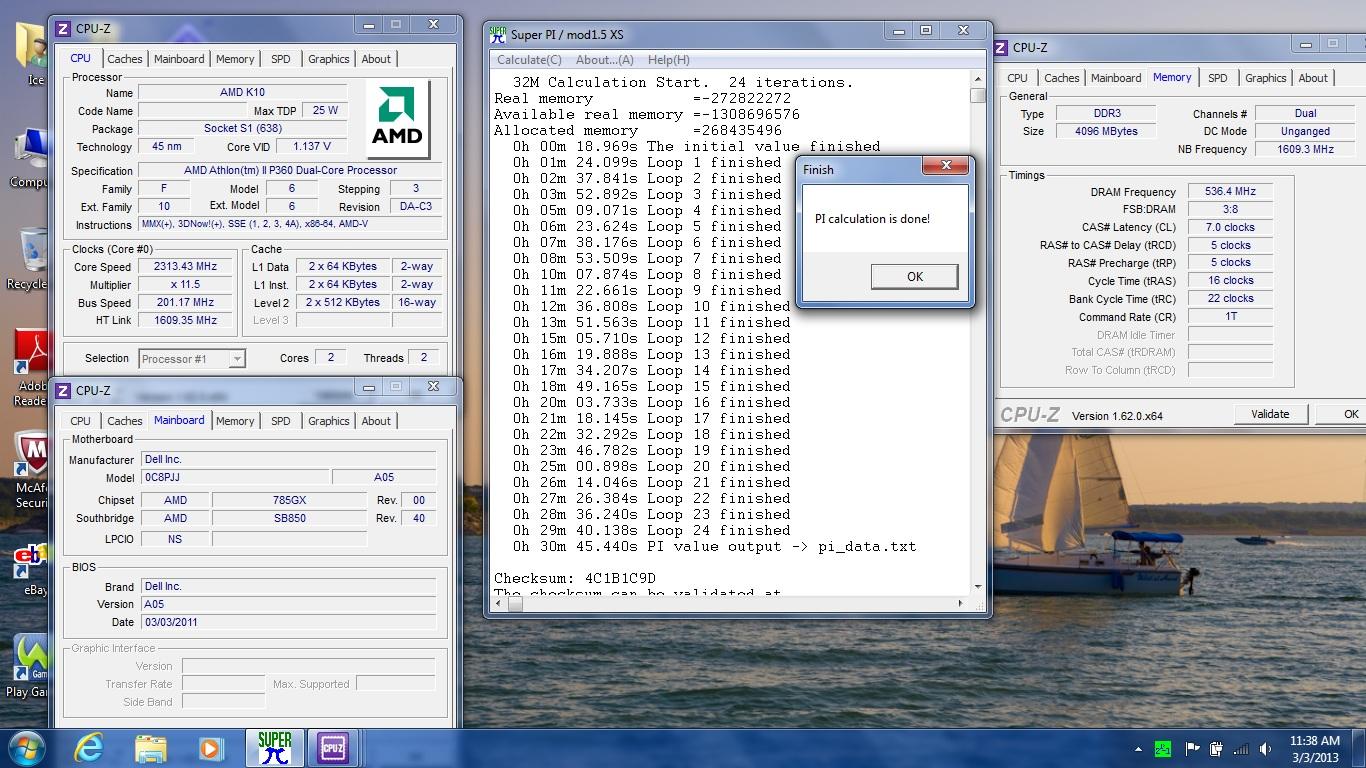Click the McAfee Security desktop icon
Image resolution: width=1366 pixels, height=768 pixels.
32,471
